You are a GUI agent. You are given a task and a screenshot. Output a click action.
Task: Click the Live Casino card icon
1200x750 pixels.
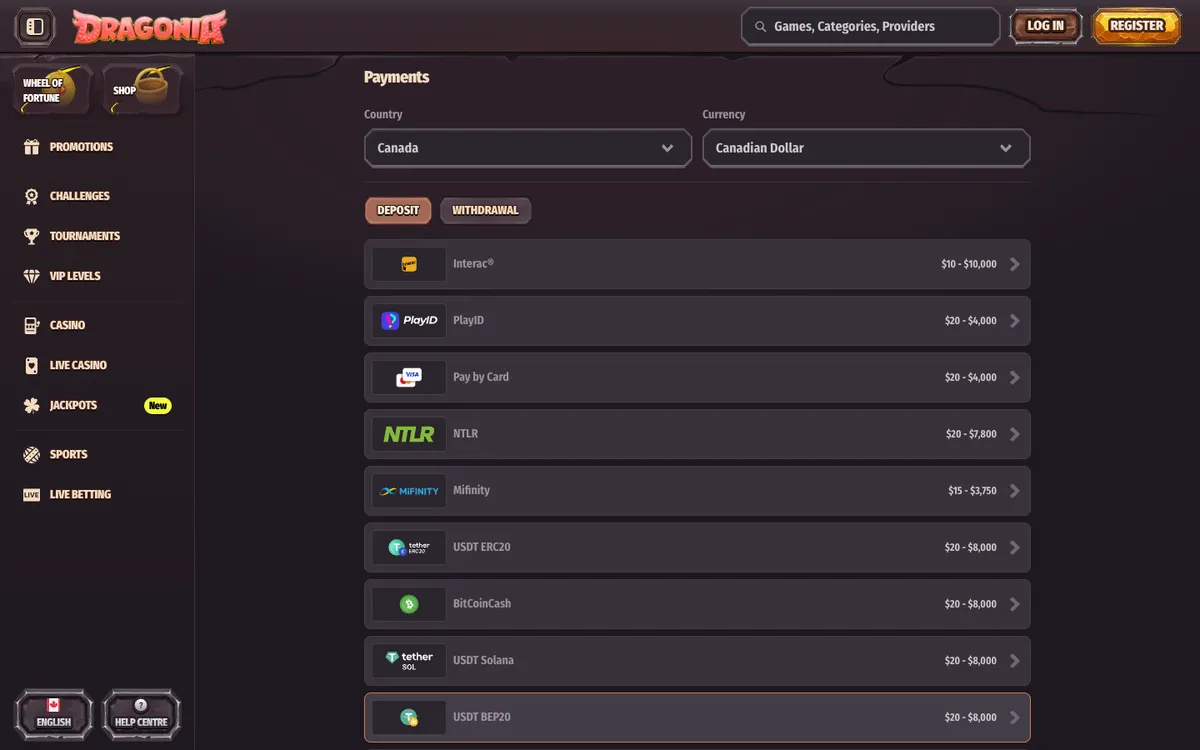pyautogui.click(x=31, y=365)
